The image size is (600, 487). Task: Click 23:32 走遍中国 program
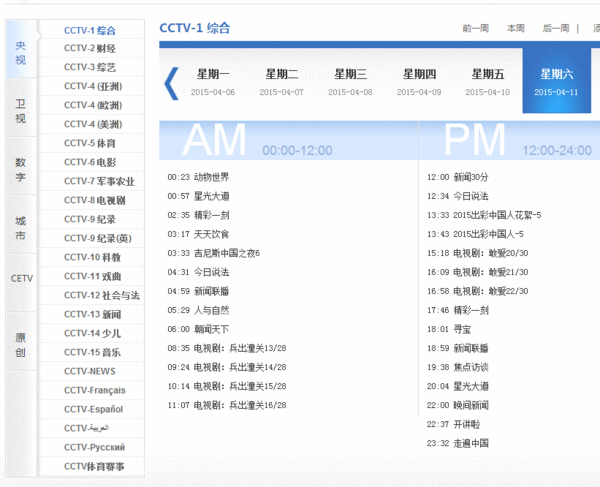pos(458,443)
